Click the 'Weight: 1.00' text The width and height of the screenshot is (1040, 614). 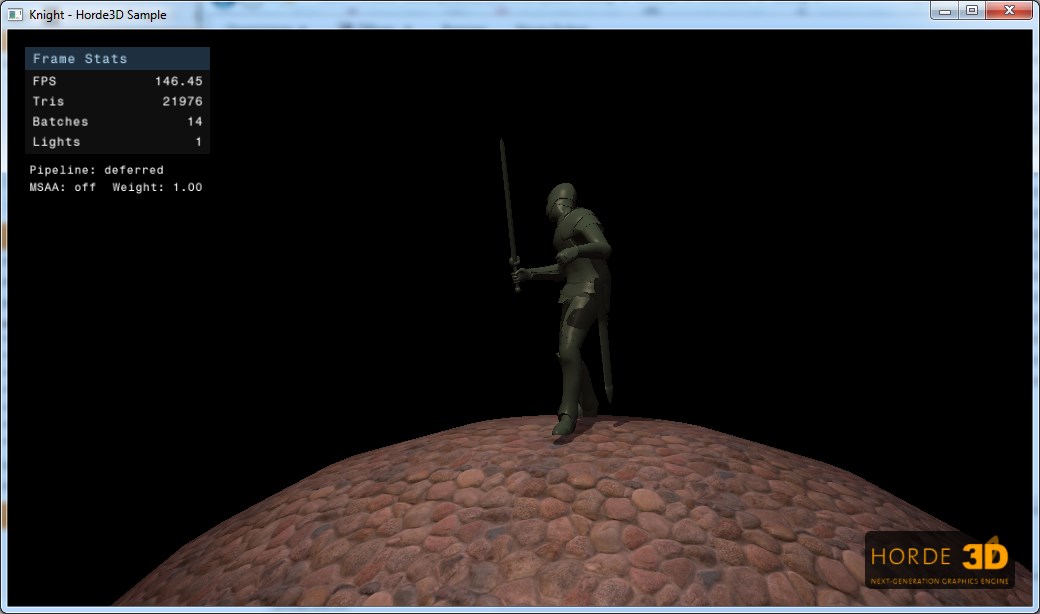157,187
